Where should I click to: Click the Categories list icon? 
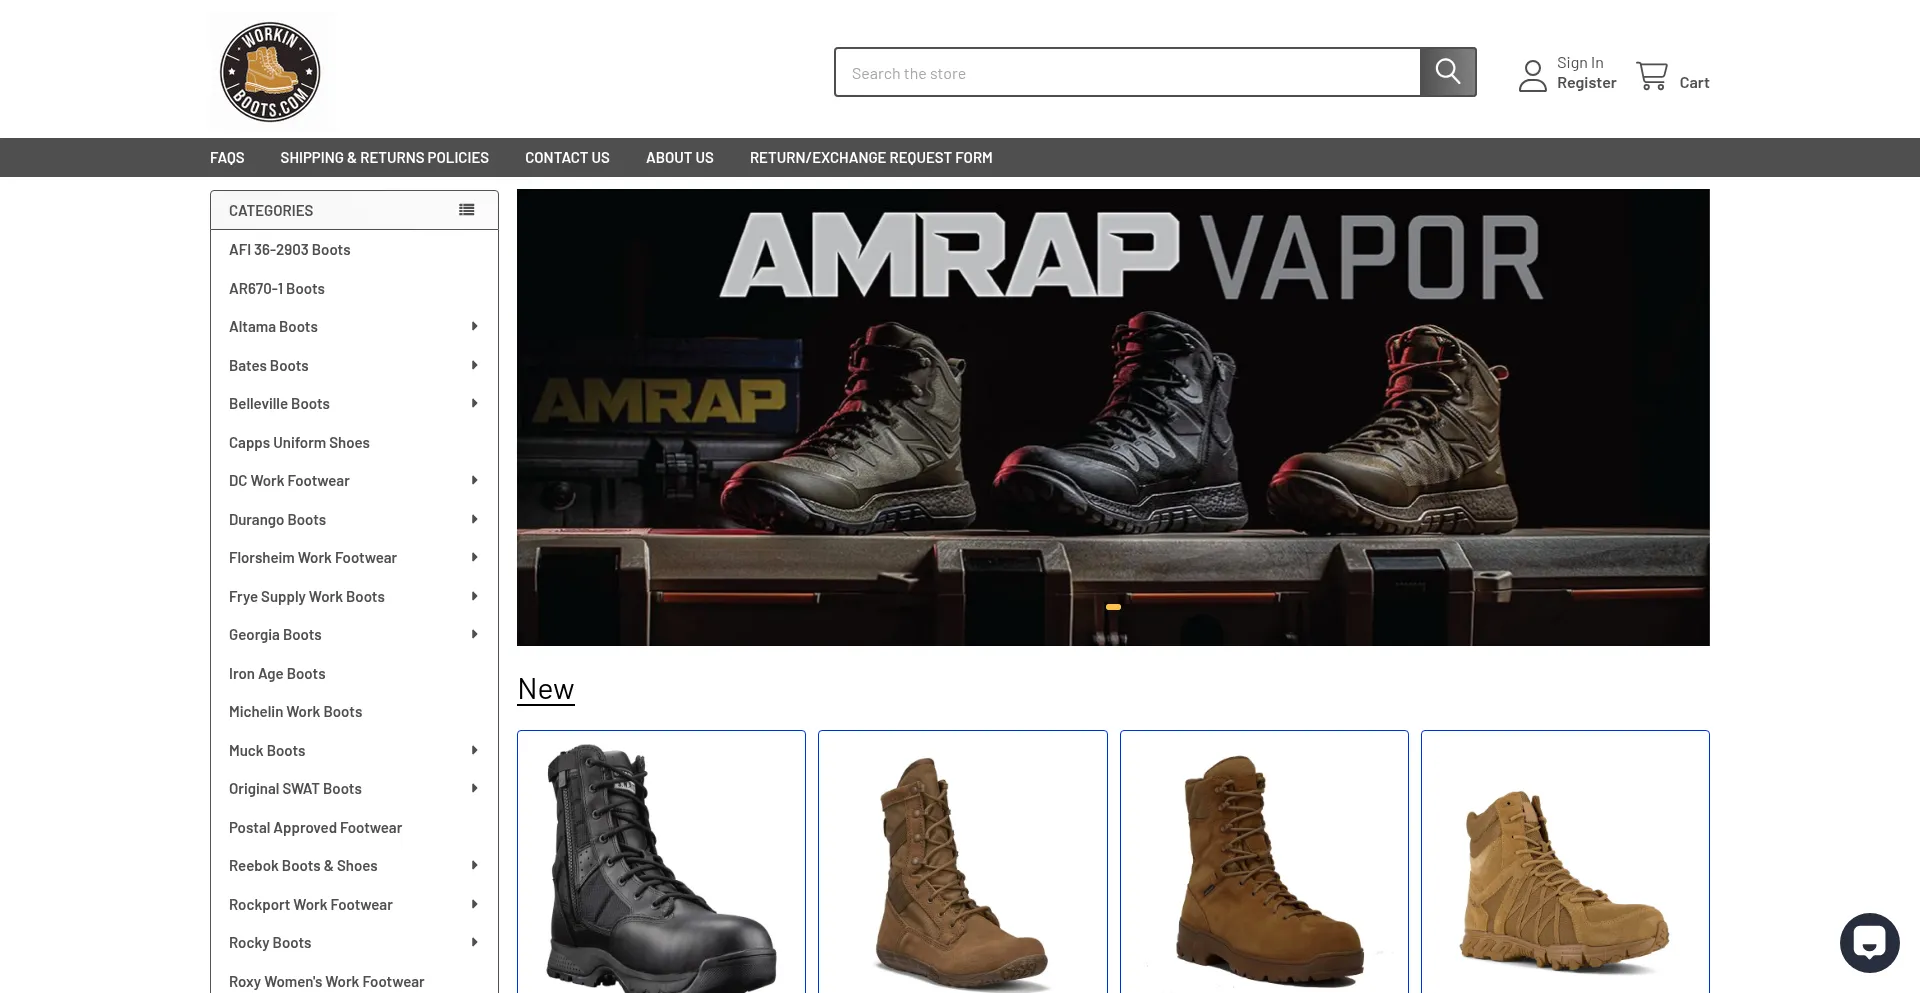[465, 209]
